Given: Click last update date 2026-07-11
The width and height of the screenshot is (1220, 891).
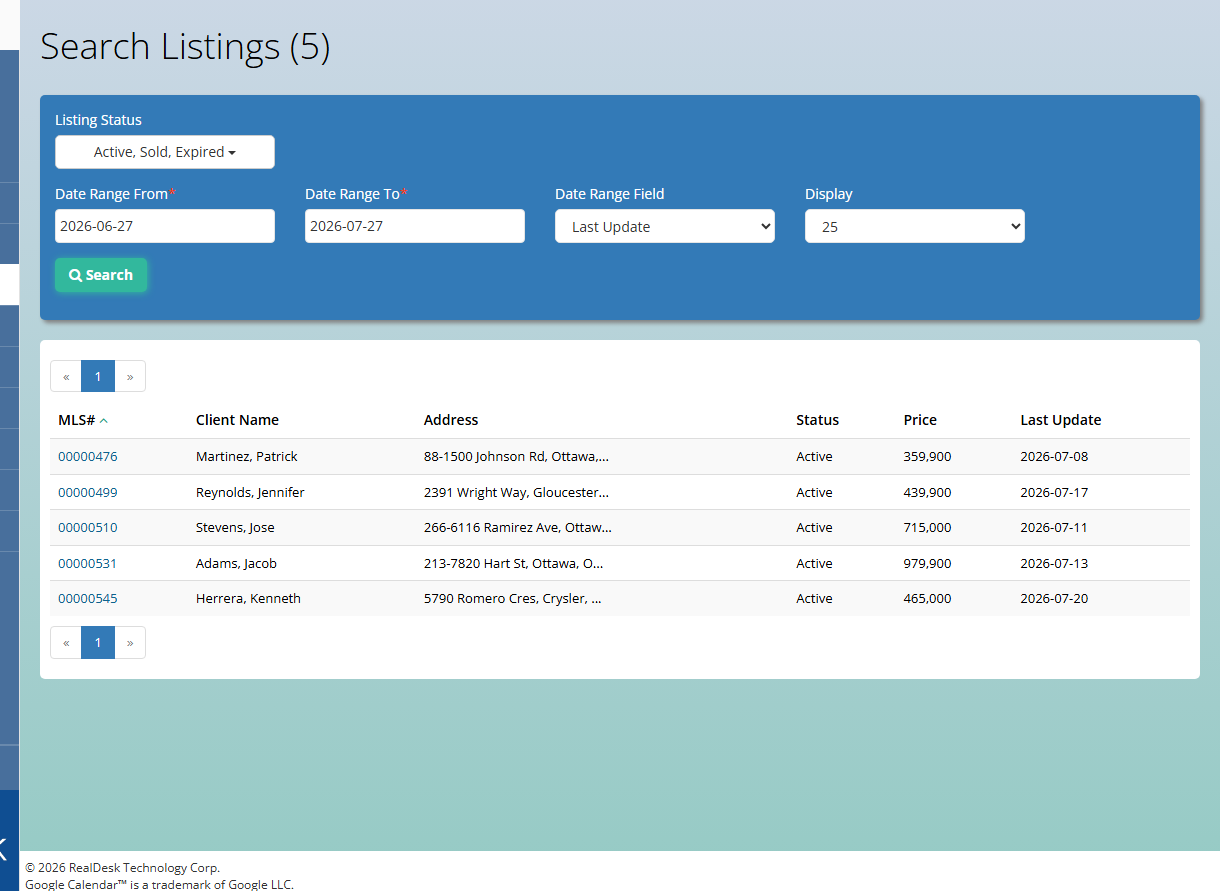Looking at the screenshot, I should (1054, 527).
